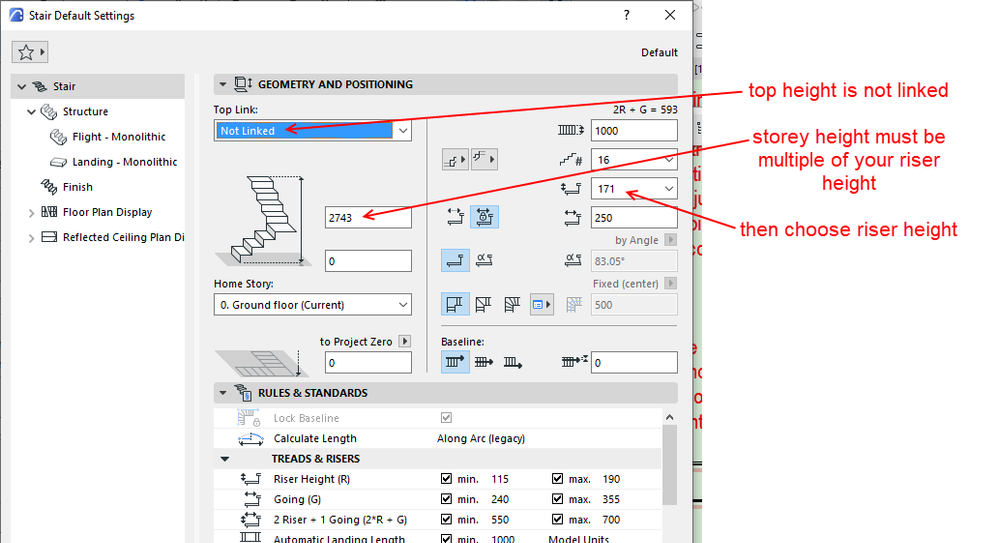Click Riser Height max value 190
The height and width of the screenshot is (543, 999).
[611, 479]
